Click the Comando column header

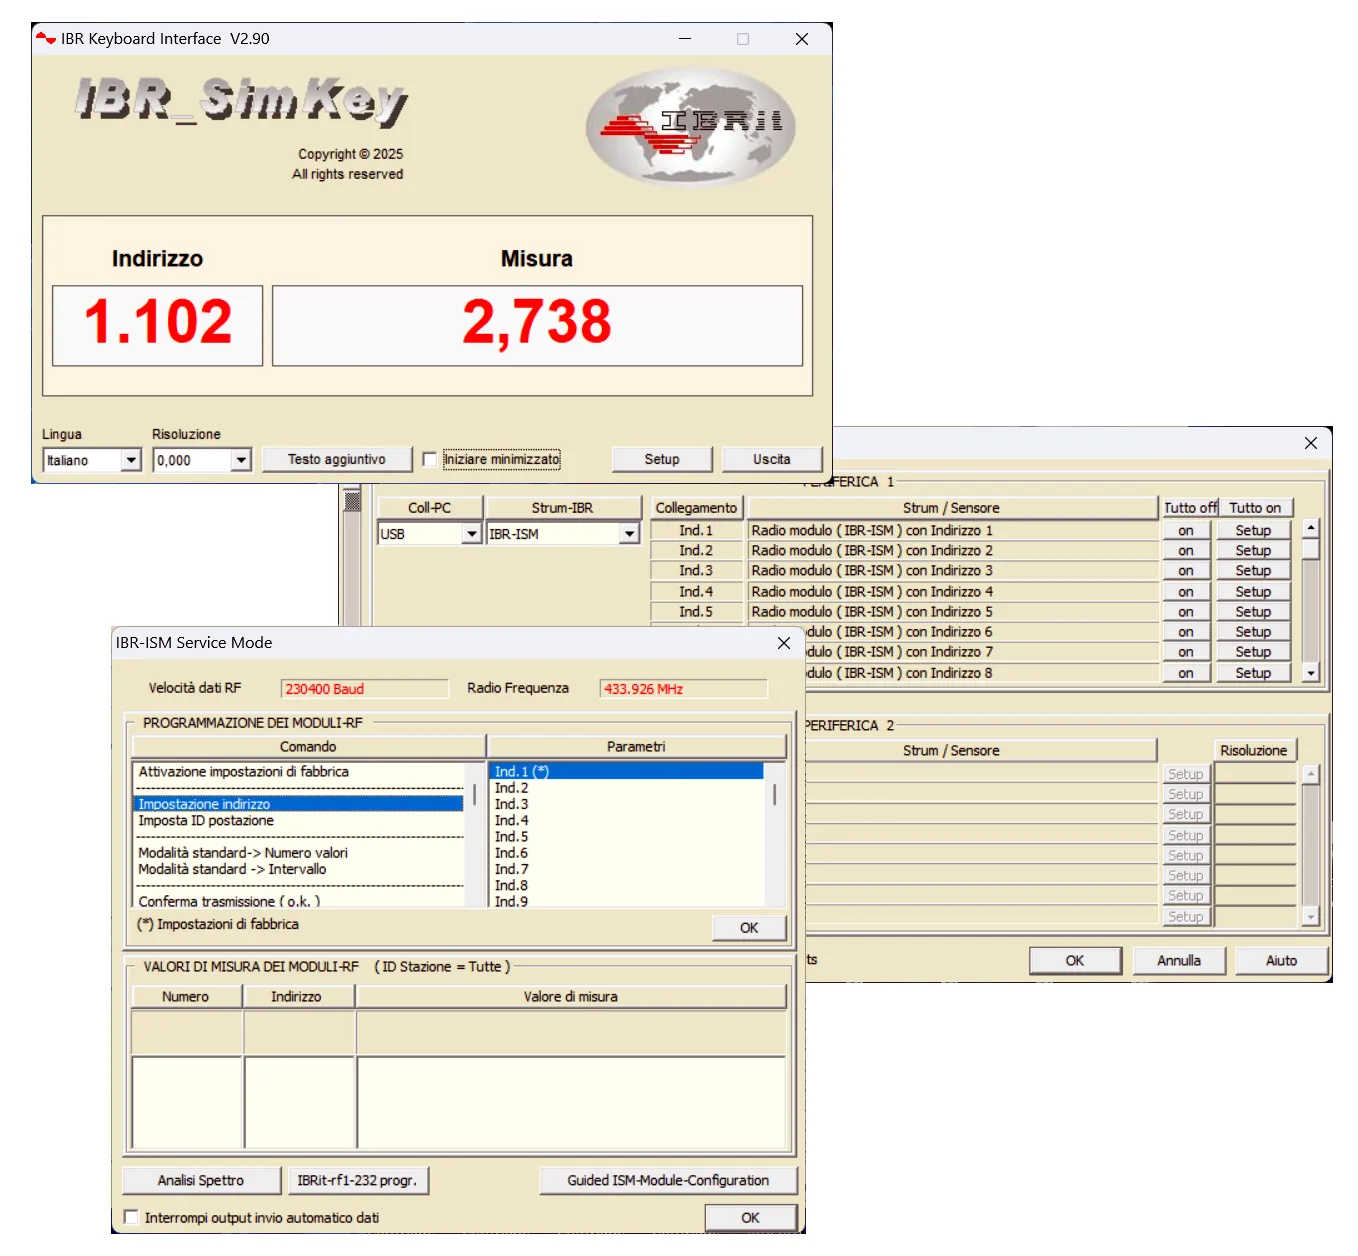click(x=308, y=747)
